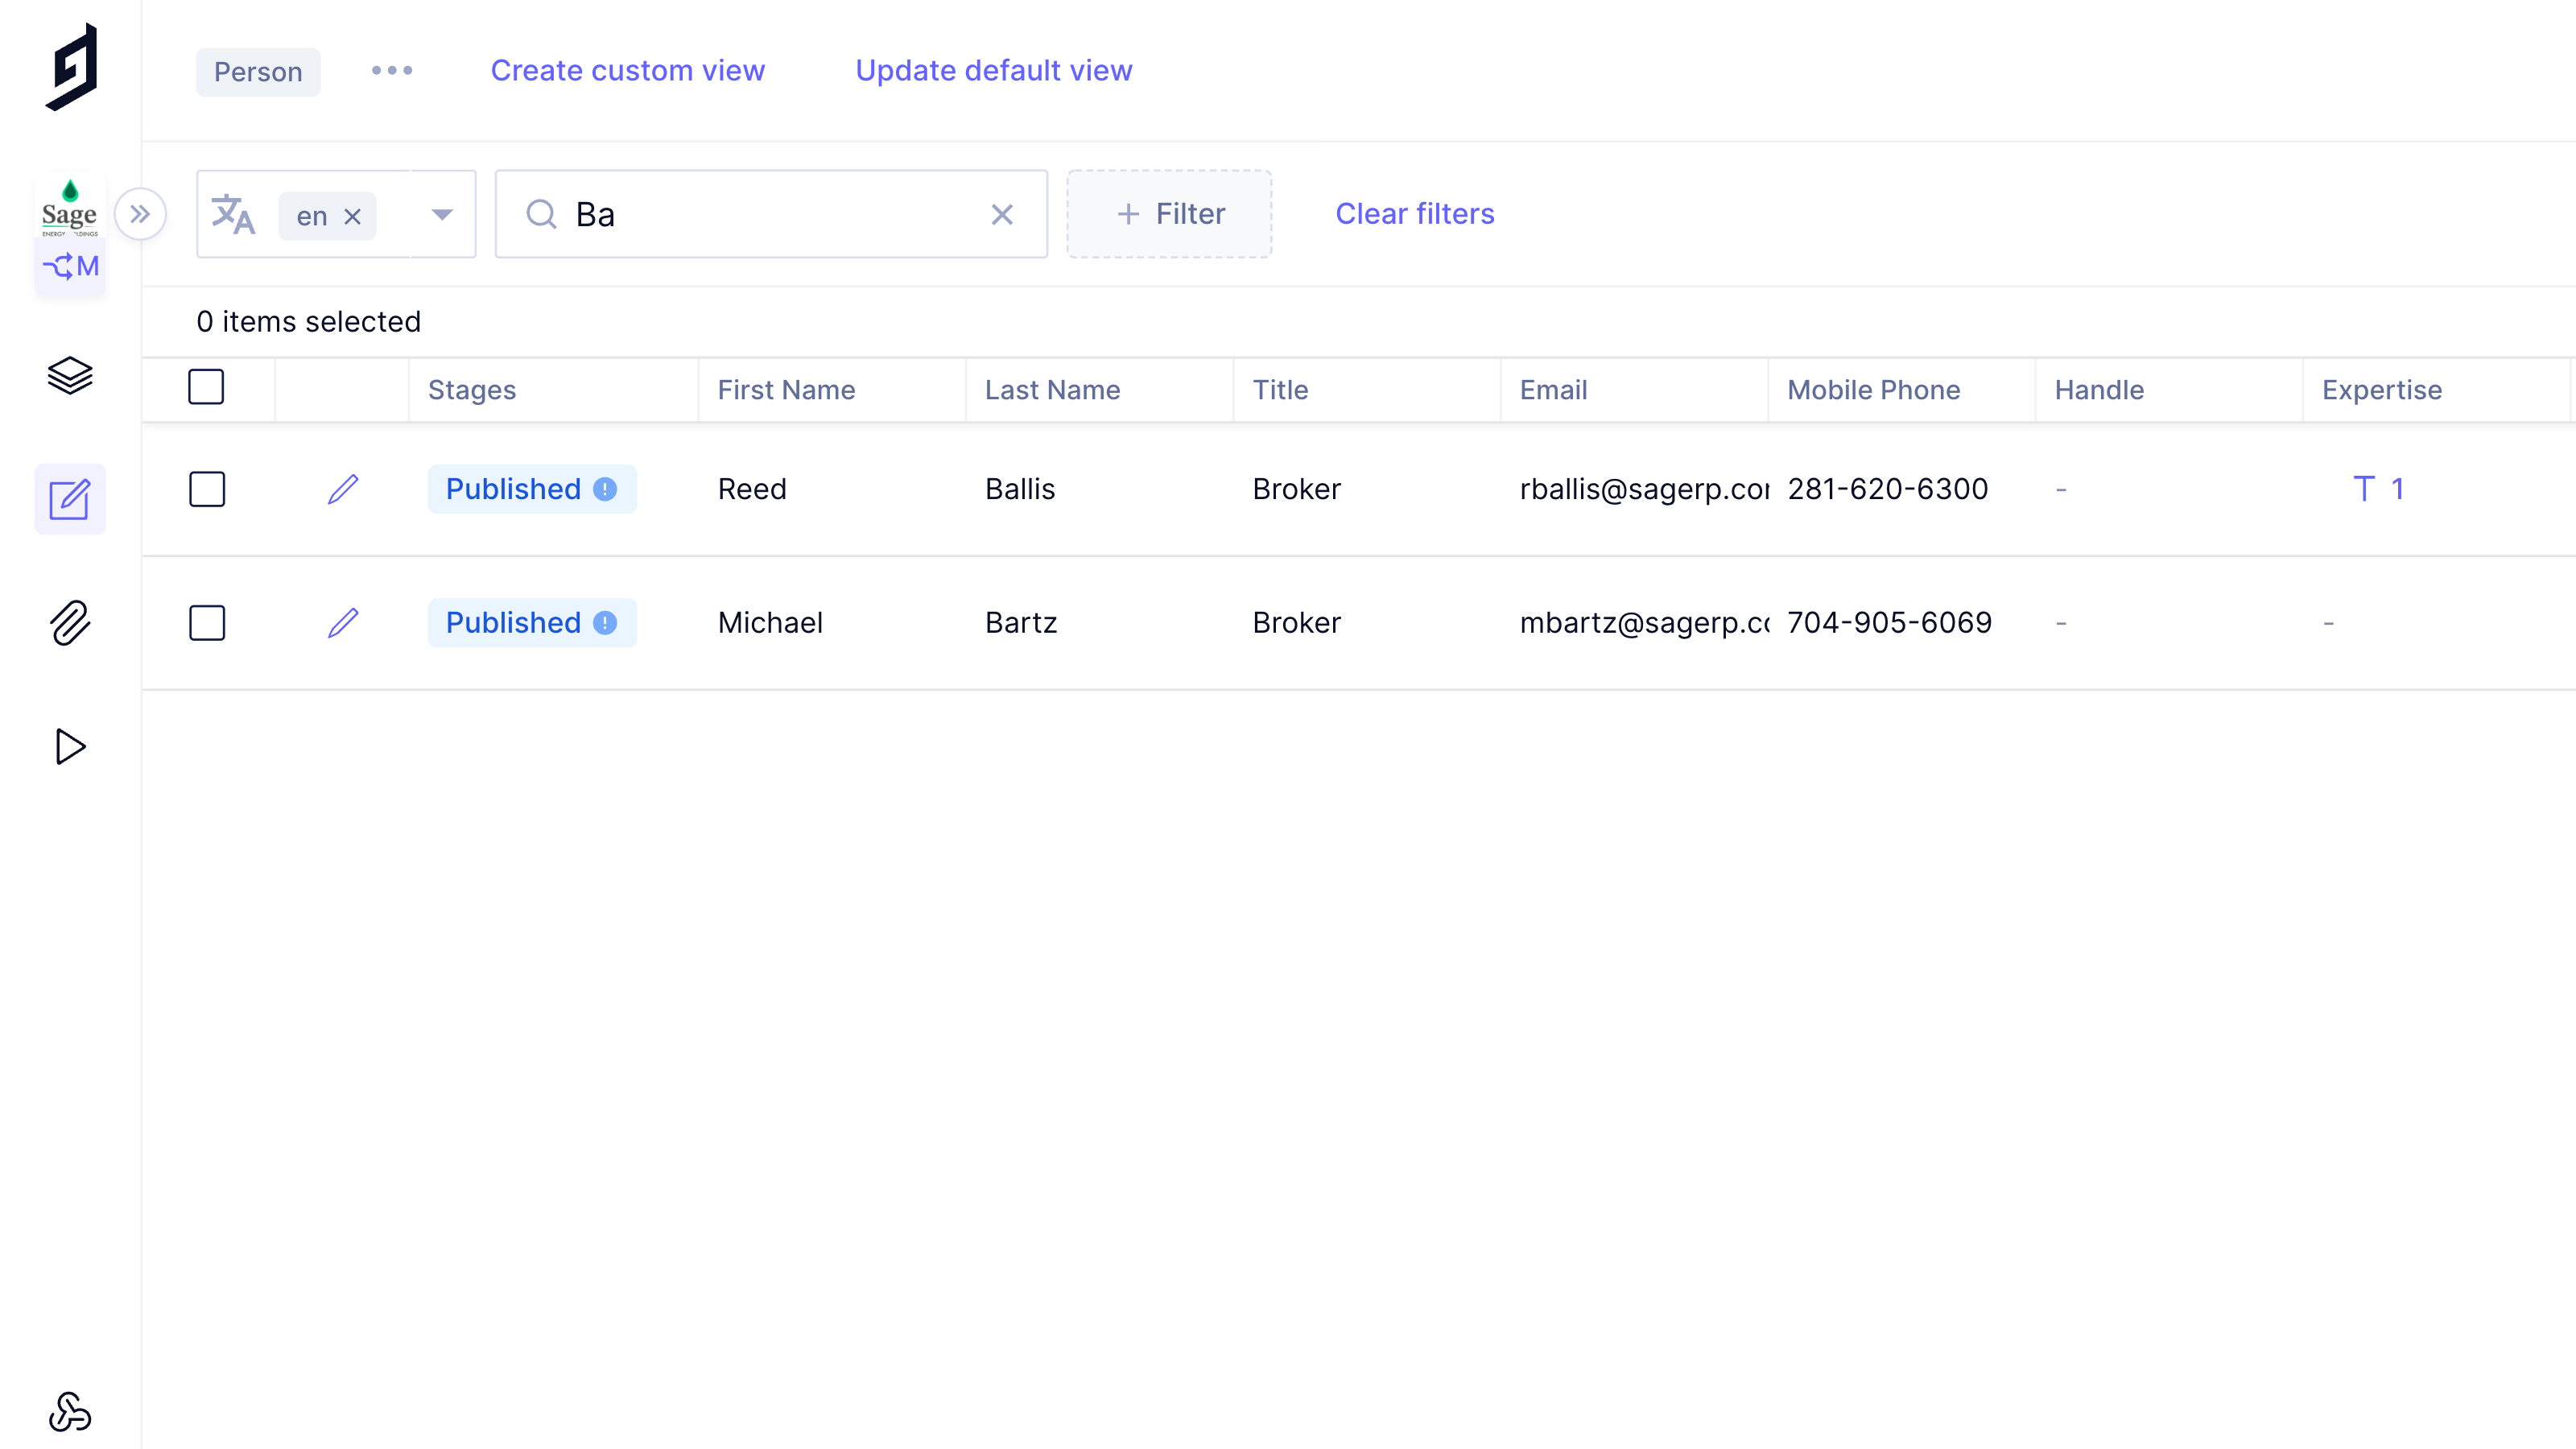Clear the search text with X icon

1002,214
